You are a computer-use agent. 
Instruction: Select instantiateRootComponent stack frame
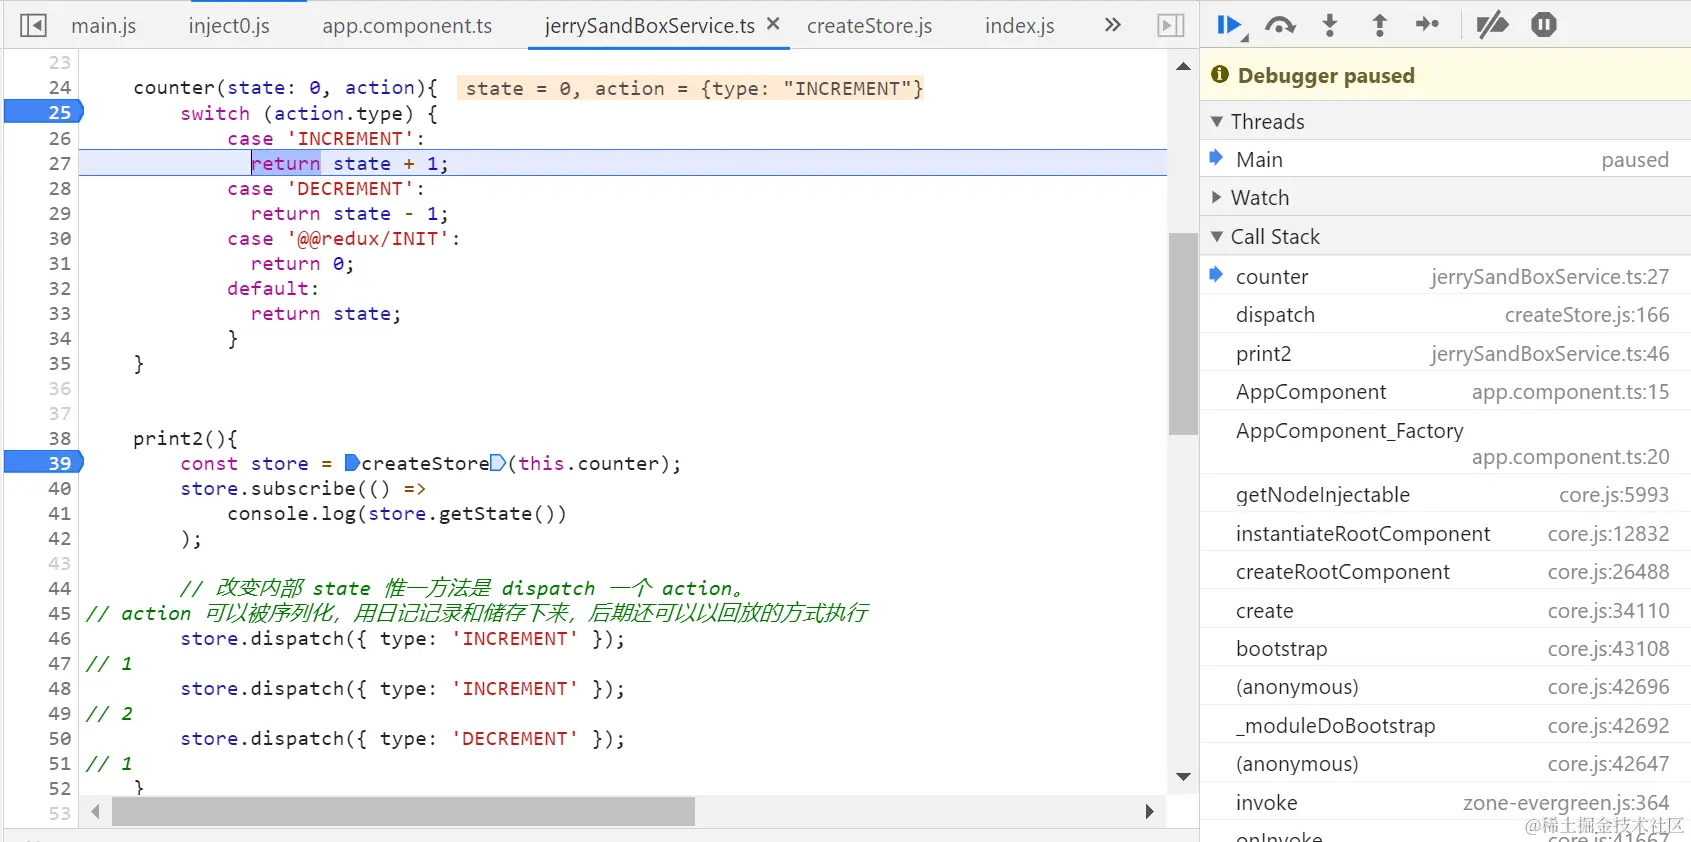pyautogui.click(x=1445, y=534)
